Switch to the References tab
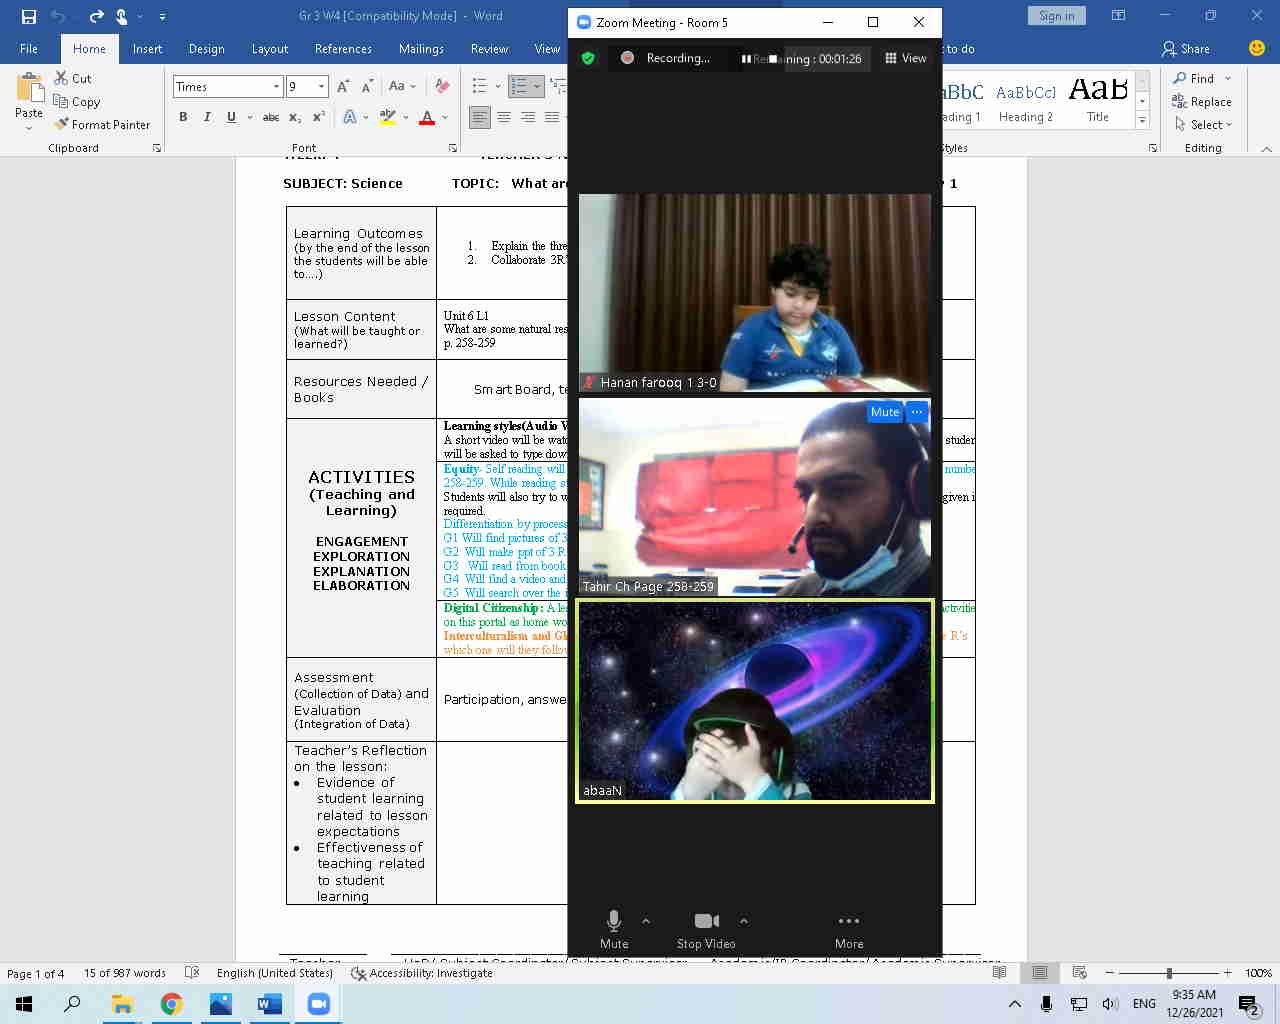Screen dimensions: 1280x1024 tap(343, 49)
